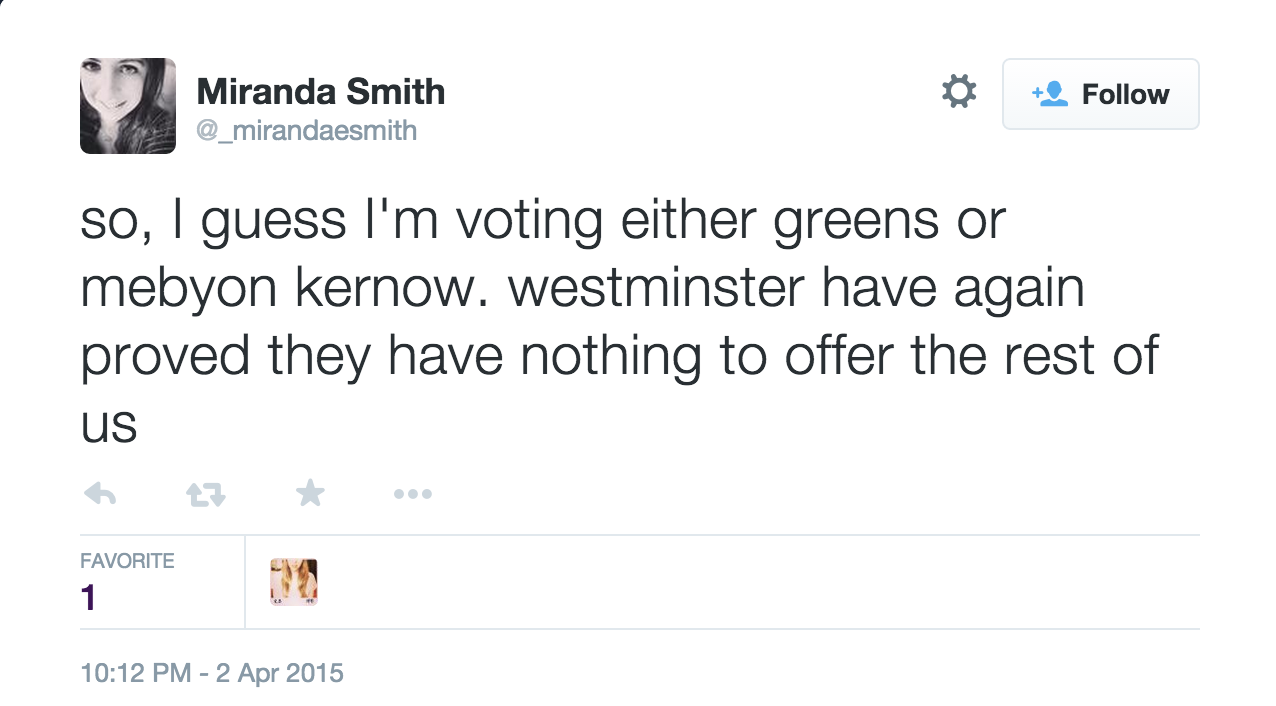Open the @_mirandaesmith handle link
The width and height of the screenshot is (1276, 706).
306,130
